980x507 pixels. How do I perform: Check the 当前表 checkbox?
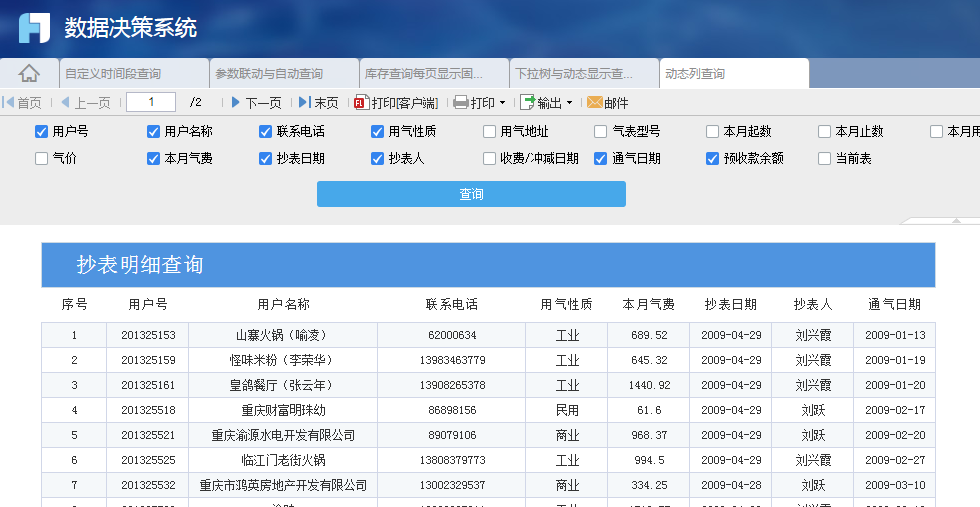coord(824,158)
